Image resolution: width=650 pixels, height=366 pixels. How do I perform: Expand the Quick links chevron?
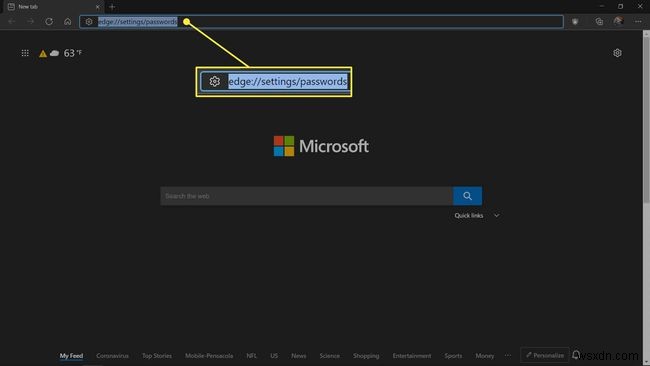pyautogui.click(x=496, y=216)
